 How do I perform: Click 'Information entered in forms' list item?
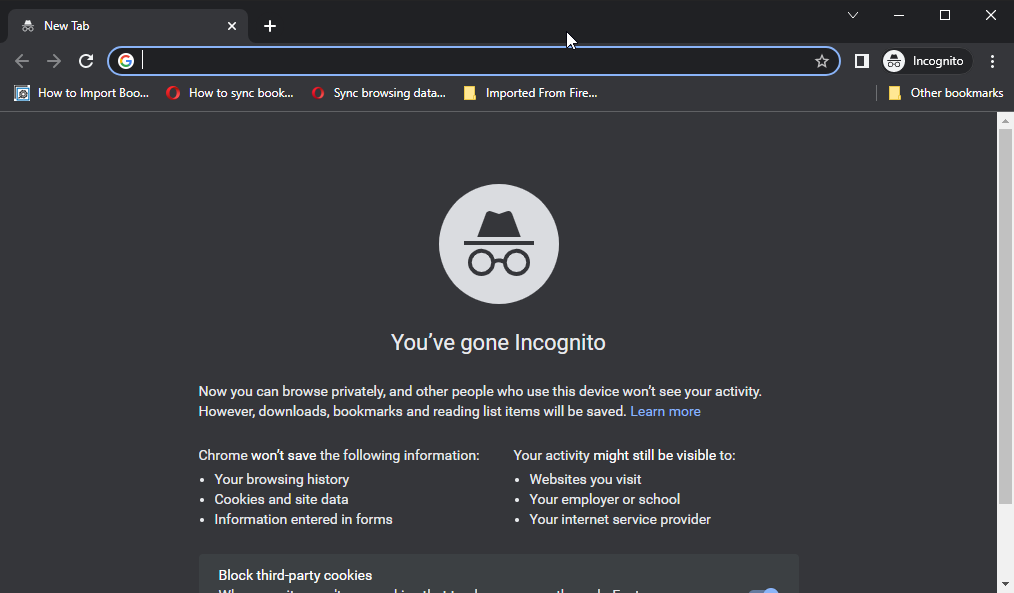point(303,519)
